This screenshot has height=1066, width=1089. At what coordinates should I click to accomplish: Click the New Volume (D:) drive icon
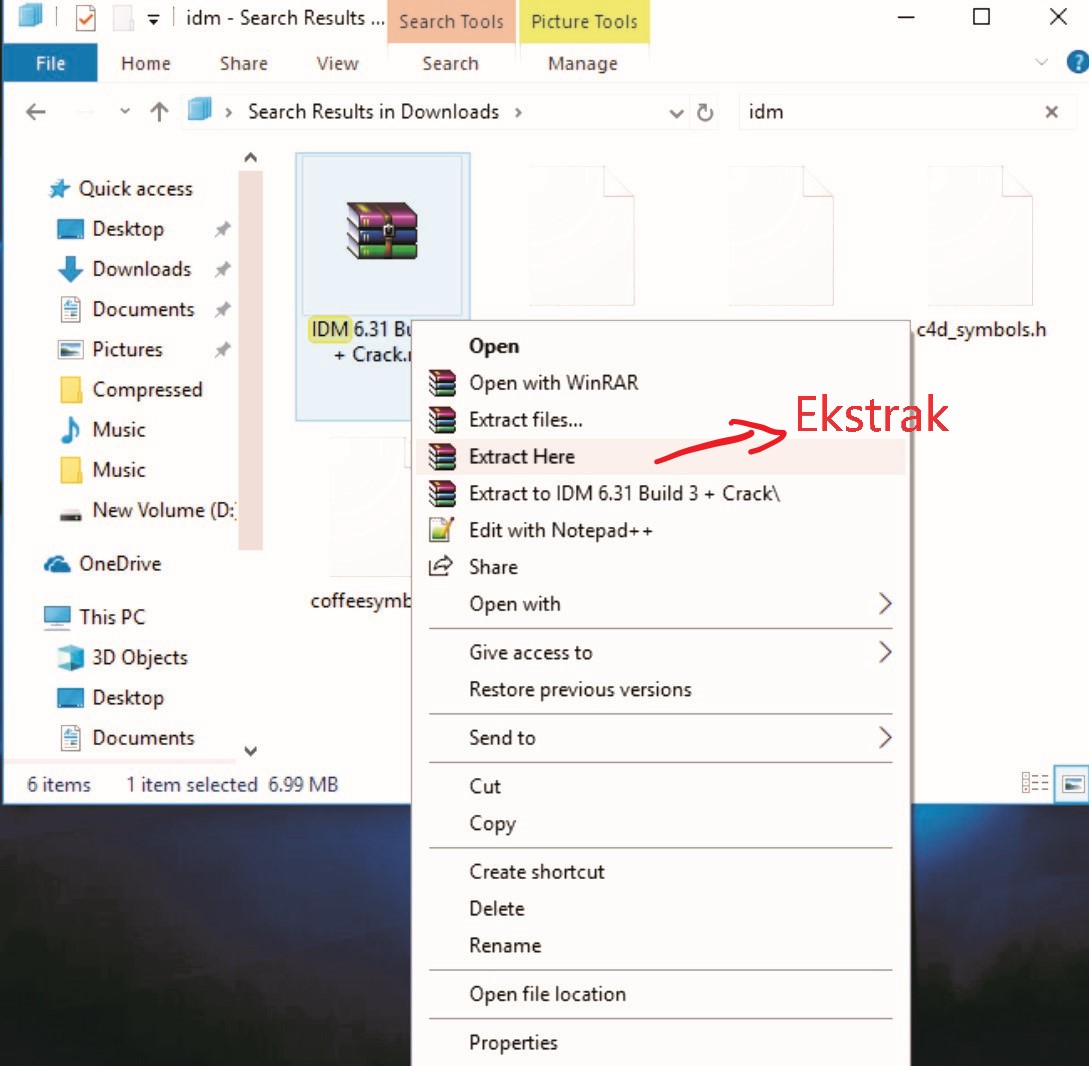tap(70, 515)
